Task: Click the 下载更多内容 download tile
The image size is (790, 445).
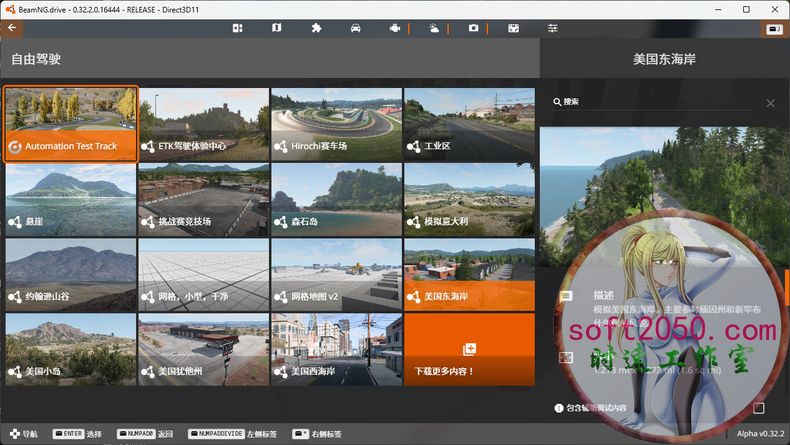Action: (x=470, y=350)
